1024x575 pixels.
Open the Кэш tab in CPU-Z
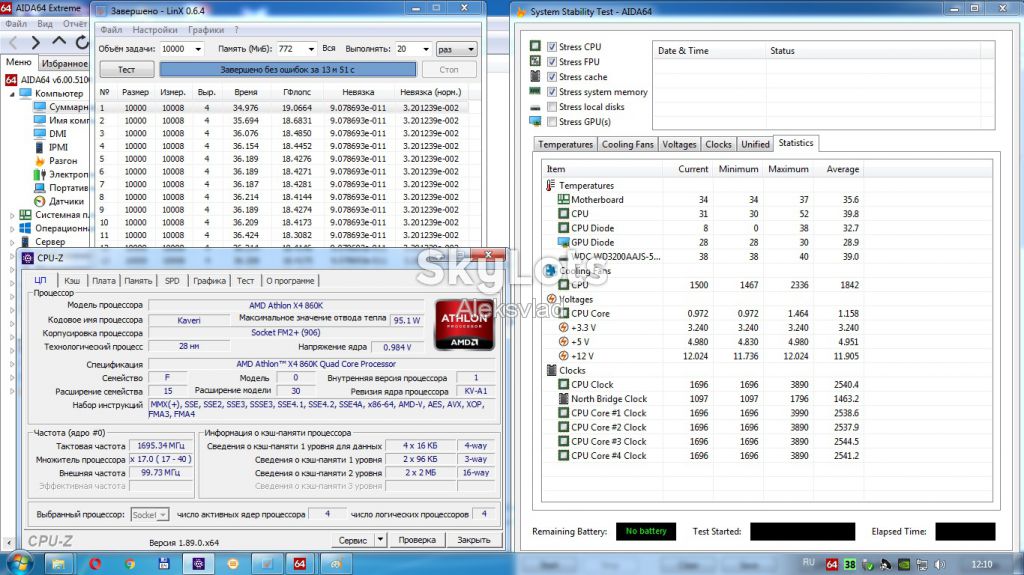pos(72,281)
